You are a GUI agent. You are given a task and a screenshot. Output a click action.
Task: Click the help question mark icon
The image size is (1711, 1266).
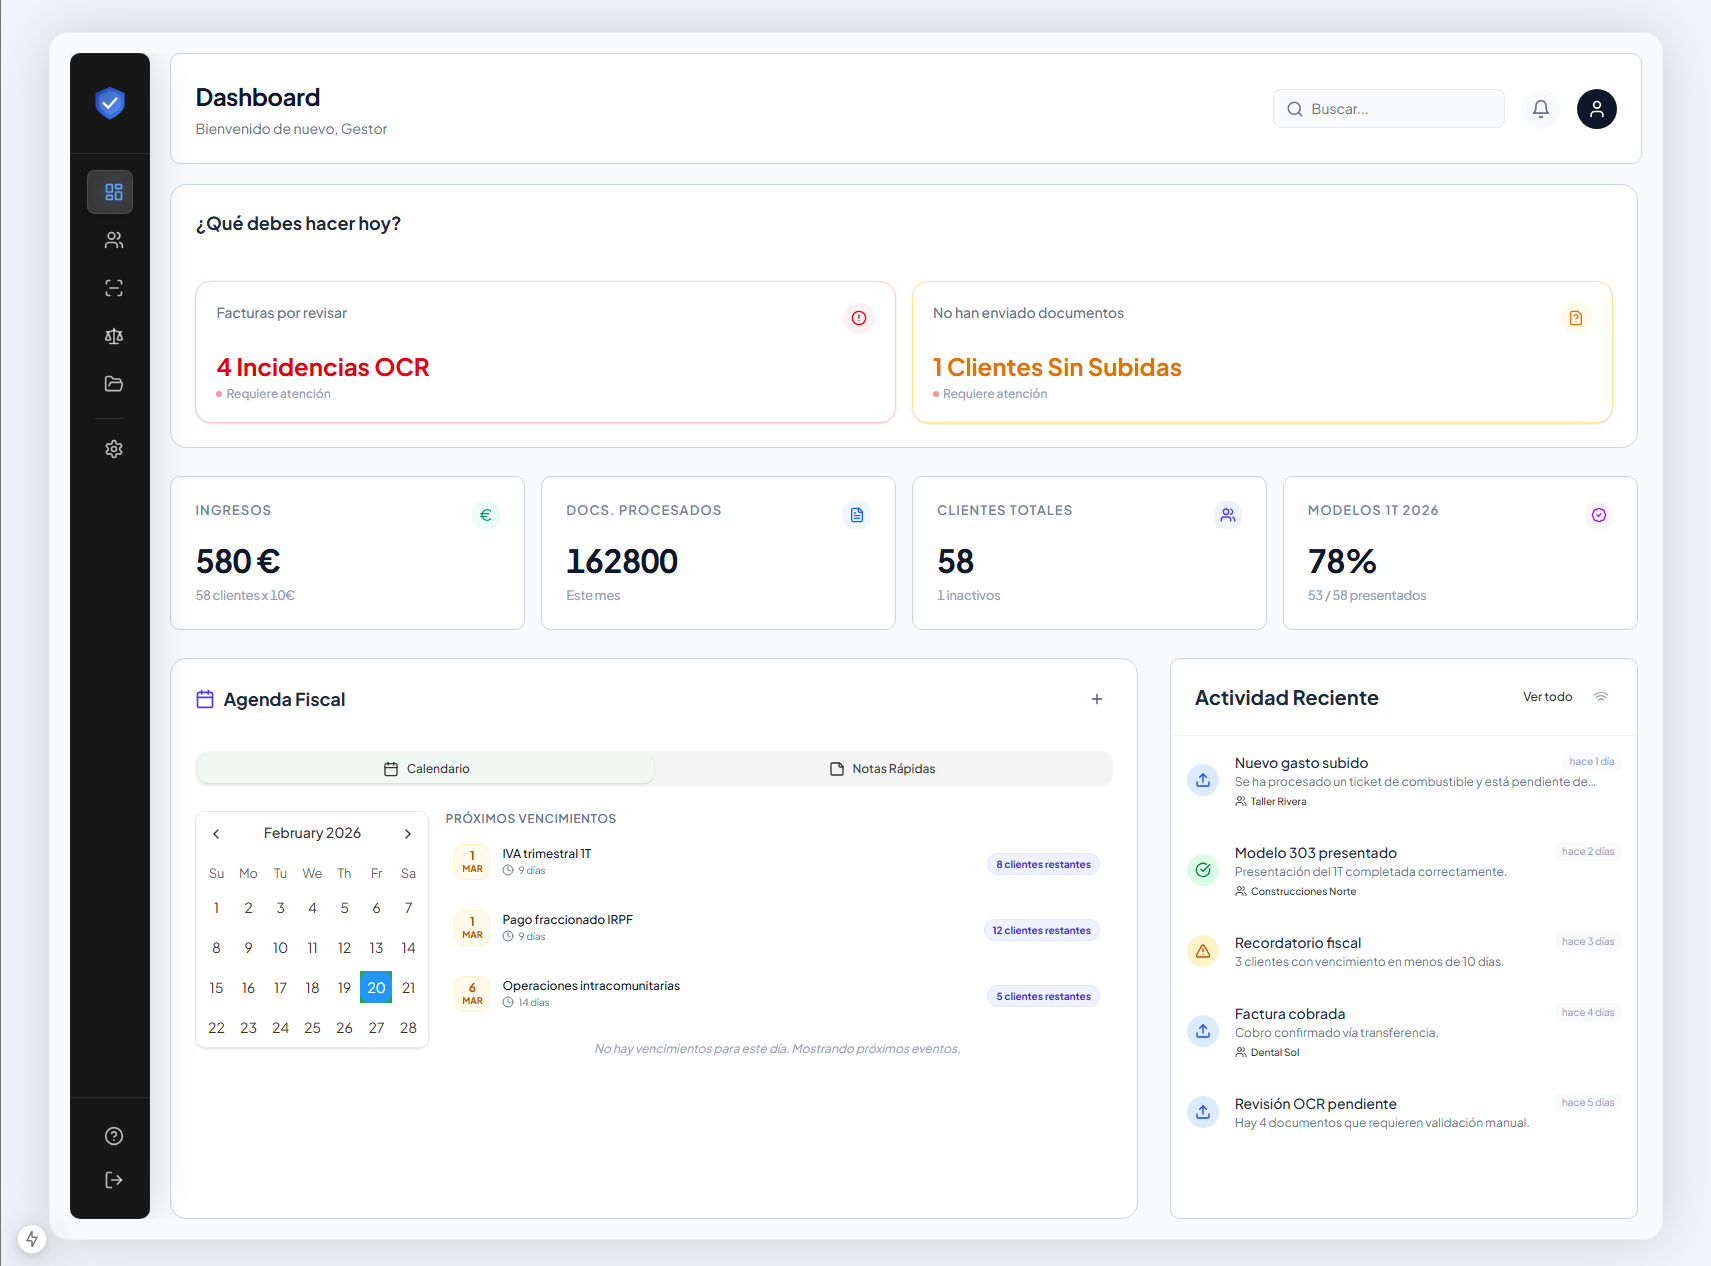[114, 1136]
